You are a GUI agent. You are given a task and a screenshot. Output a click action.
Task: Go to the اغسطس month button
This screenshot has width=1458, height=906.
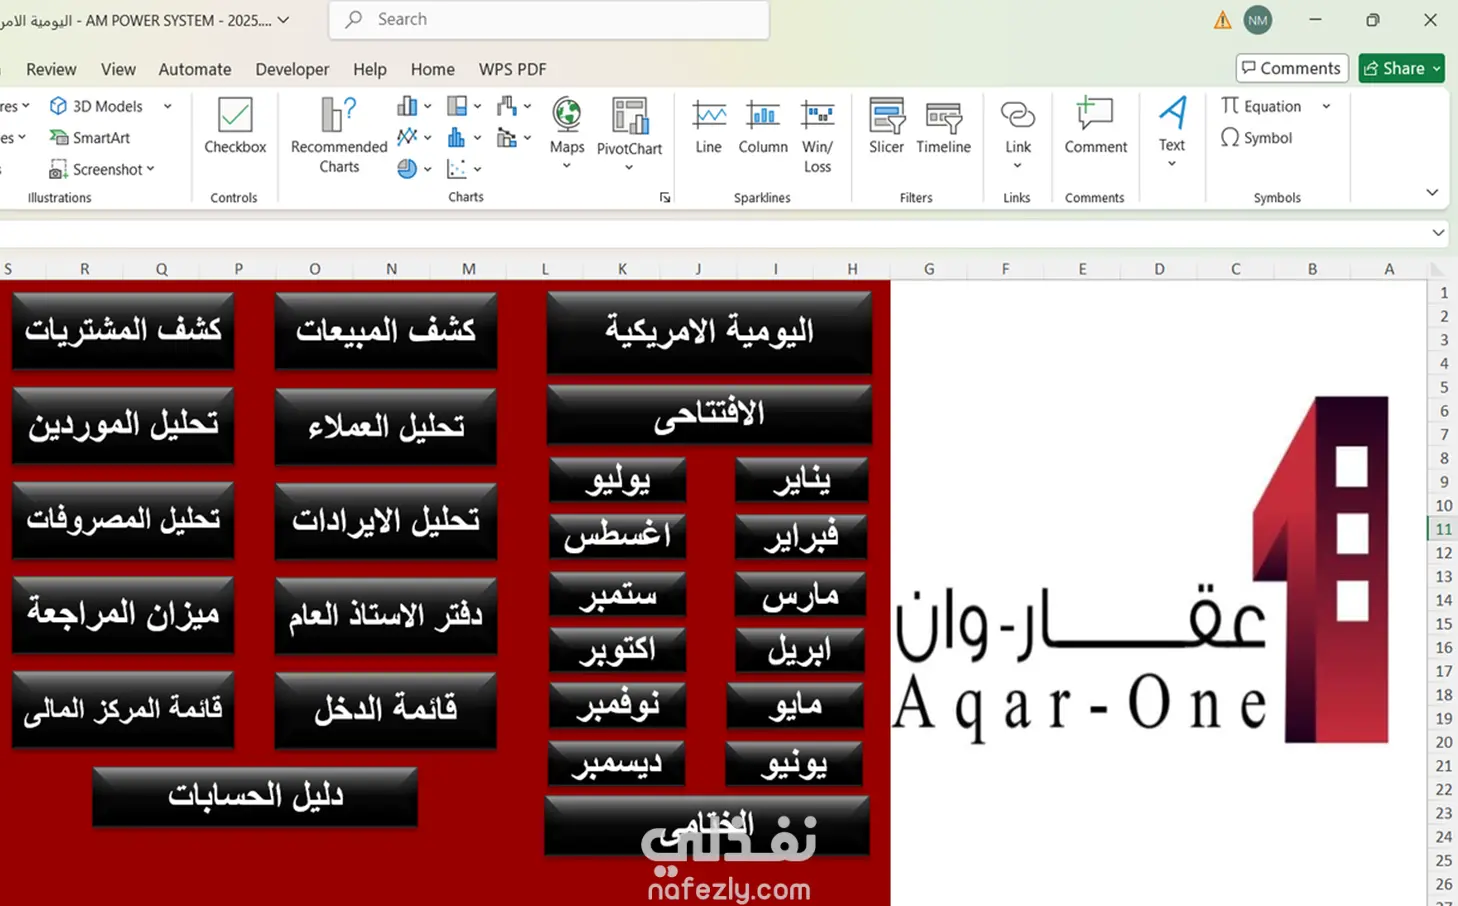617,536
